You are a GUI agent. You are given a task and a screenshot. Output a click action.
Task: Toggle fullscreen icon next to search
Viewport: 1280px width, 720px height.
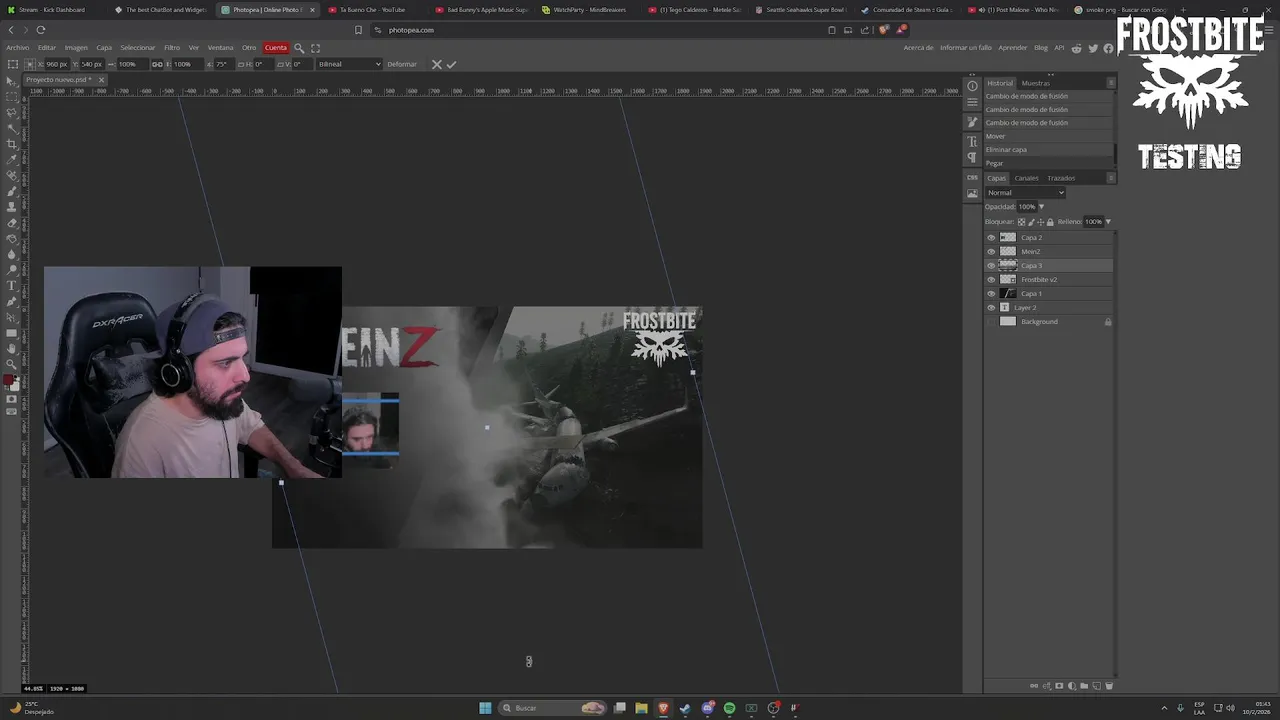(316, 48)
